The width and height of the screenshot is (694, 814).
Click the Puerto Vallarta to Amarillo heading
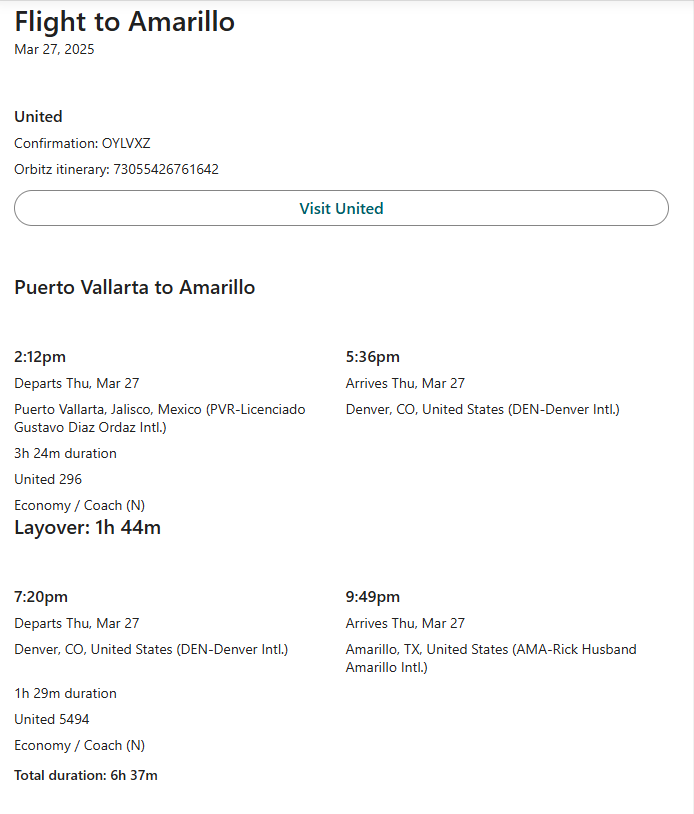pos(134,287)
